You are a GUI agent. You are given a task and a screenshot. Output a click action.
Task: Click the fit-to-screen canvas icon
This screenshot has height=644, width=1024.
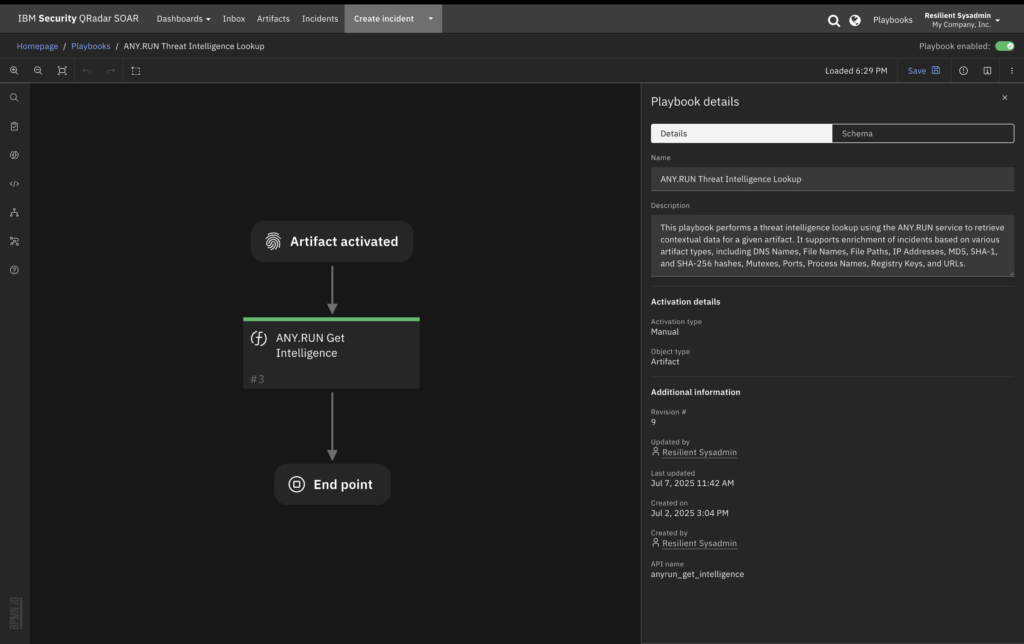click(x=62, y=71)
